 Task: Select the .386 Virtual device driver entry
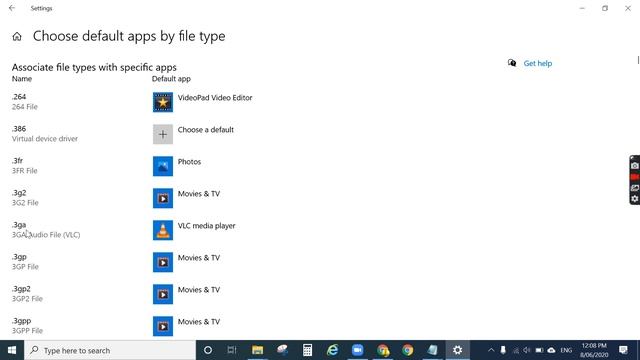click(x=45, y=134)
